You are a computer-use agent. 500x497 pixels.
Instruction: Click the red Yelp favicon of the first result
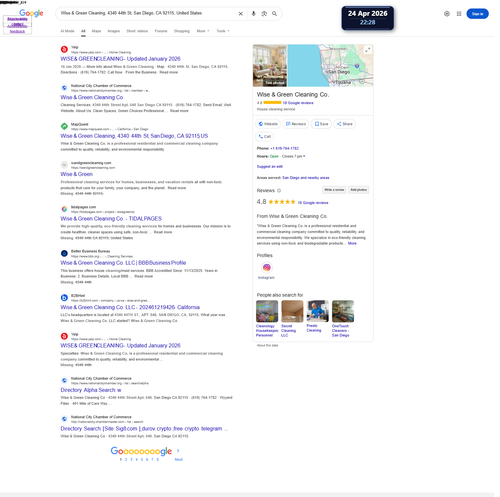[x=64, y=49]
